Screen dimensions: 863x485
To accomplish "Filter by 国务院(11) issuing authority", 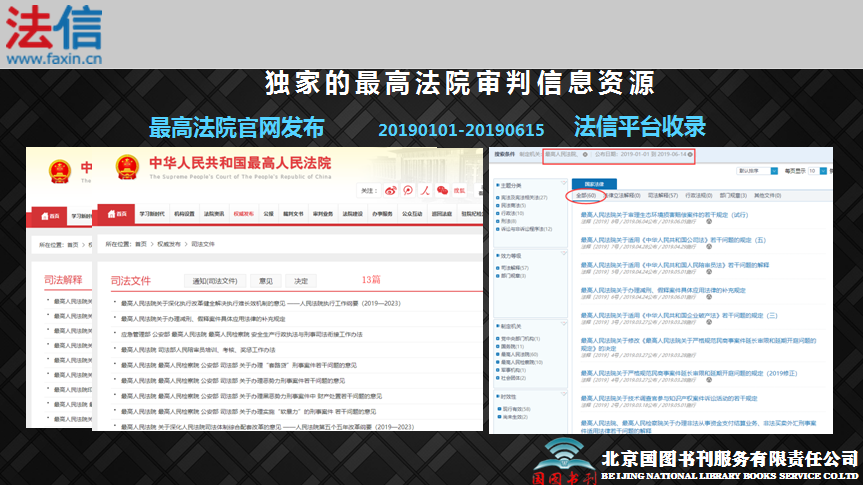I will (512, 347).
